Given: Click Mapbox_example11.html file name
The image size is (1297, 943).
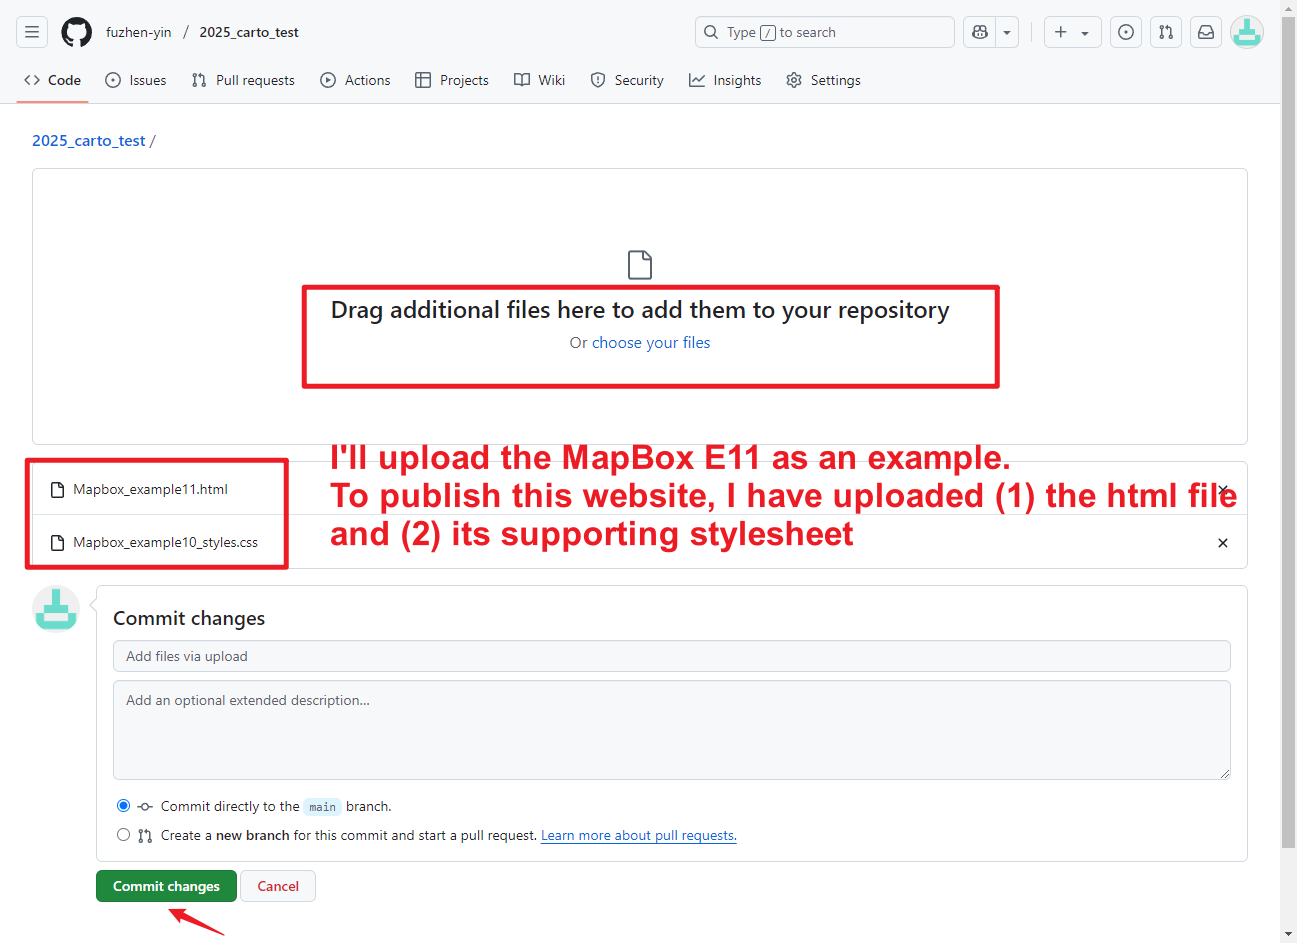Looking at the screenshot, I should point(150,489).
